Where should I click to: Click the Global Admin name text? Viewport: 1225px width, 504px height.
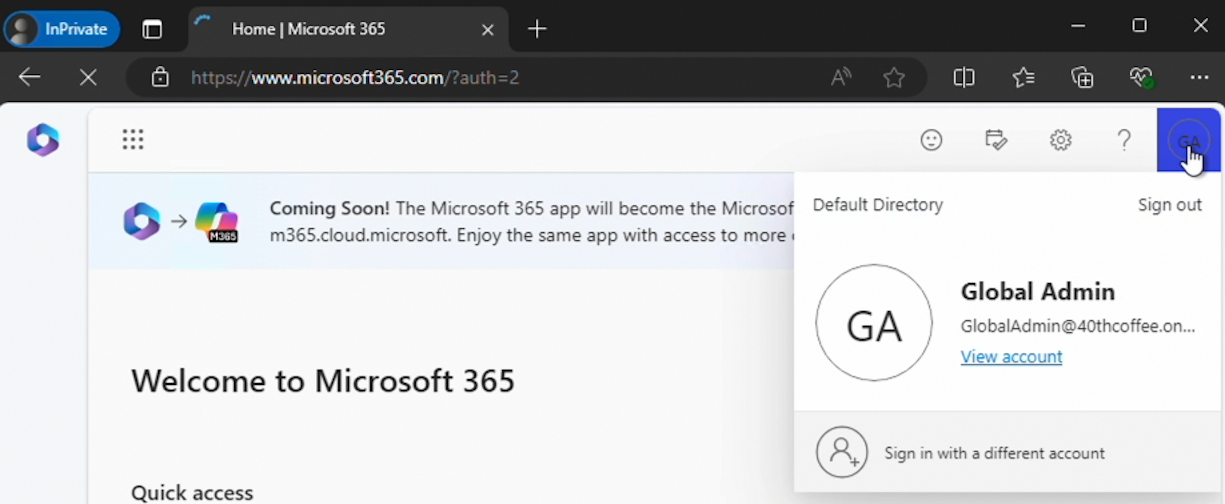pos(1038,292)
